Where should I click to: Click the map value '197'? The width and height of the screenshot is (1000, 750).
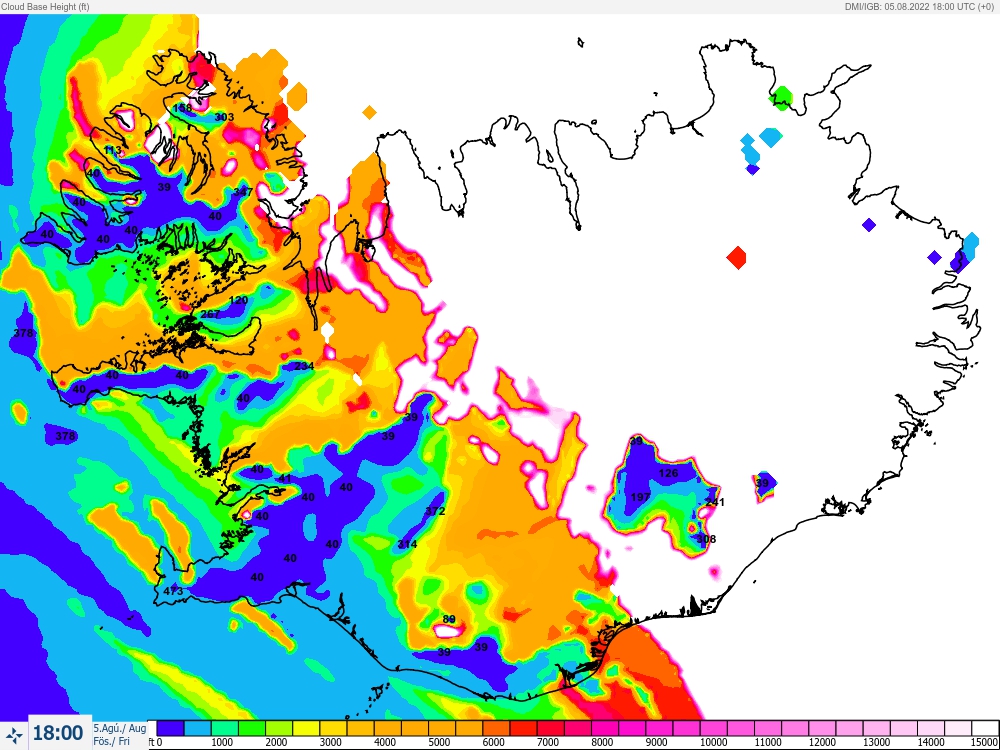(640, 497)
